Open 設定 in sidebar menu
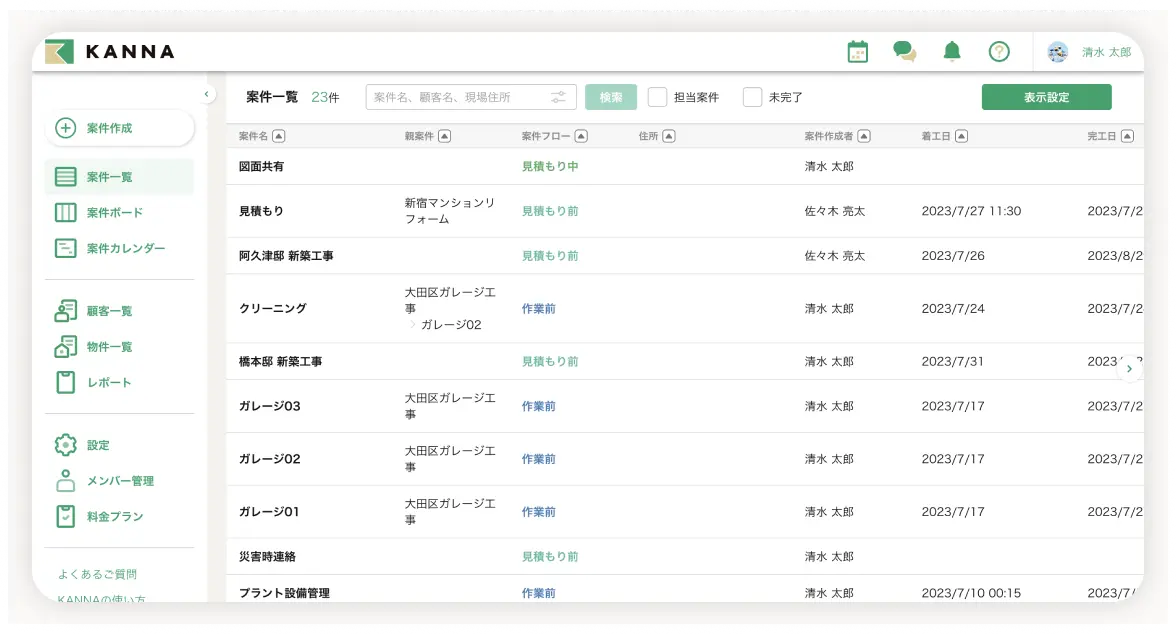This screenshot has width=1176, height=634. [x=120, y=445]
